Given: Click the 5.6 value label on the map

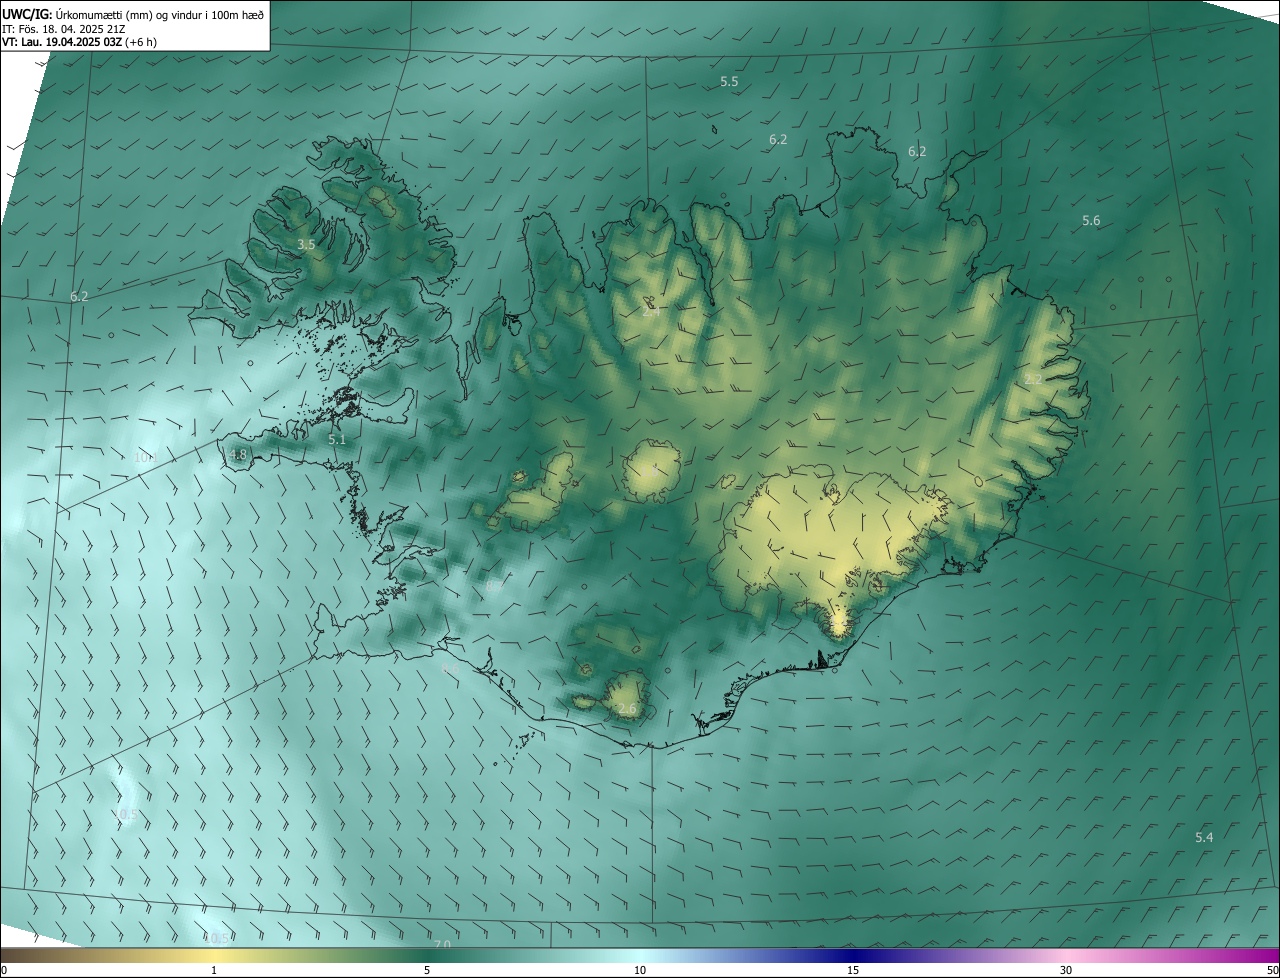Looking at the screenshot, I should 1091,220.
